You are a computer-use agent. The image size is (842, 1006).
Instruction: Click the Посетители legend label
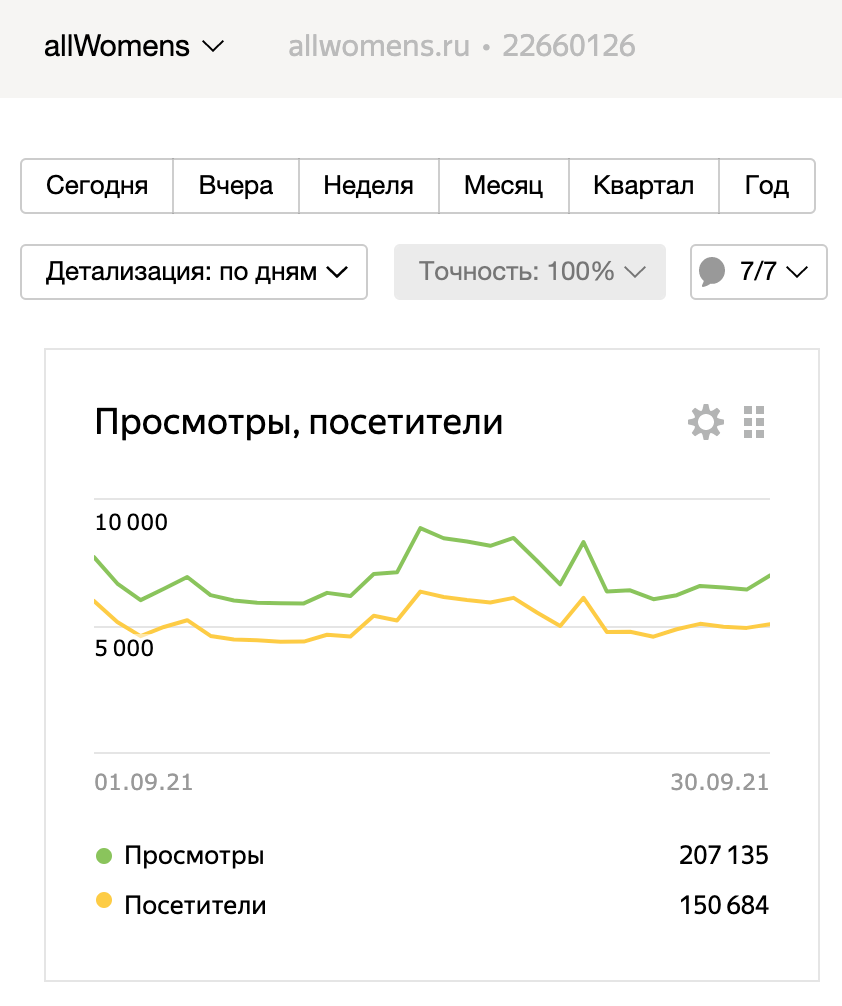click(195, 906)
